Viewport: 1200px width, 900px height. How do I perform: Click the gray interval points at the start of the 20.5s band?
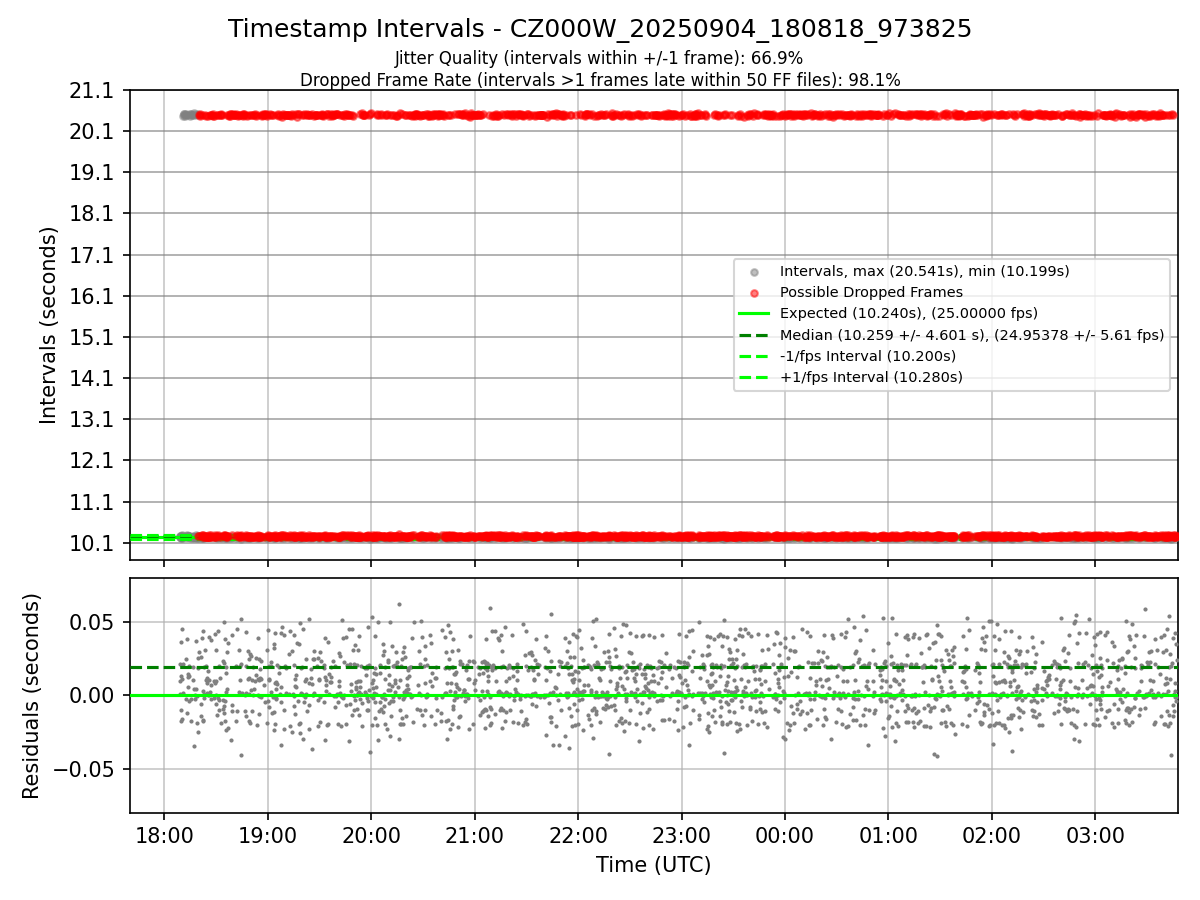(187, 115)
